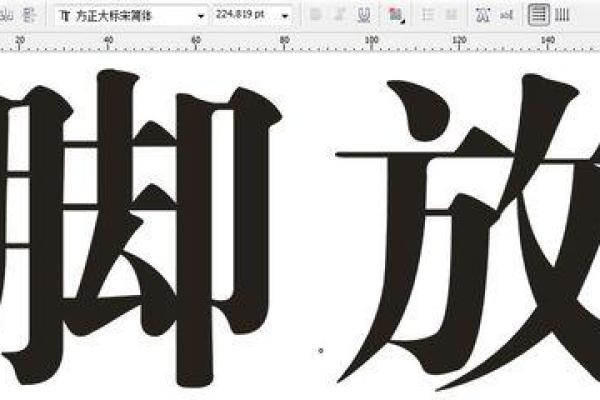Open the text properties docker icon
This screenshot has width=600, height=400.
[x=483, y=15]
